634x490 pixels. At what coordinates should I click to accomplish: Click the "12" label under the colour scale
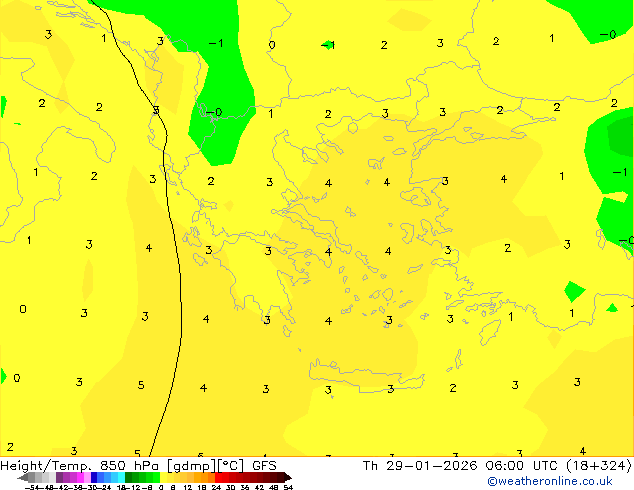(188, 488)
